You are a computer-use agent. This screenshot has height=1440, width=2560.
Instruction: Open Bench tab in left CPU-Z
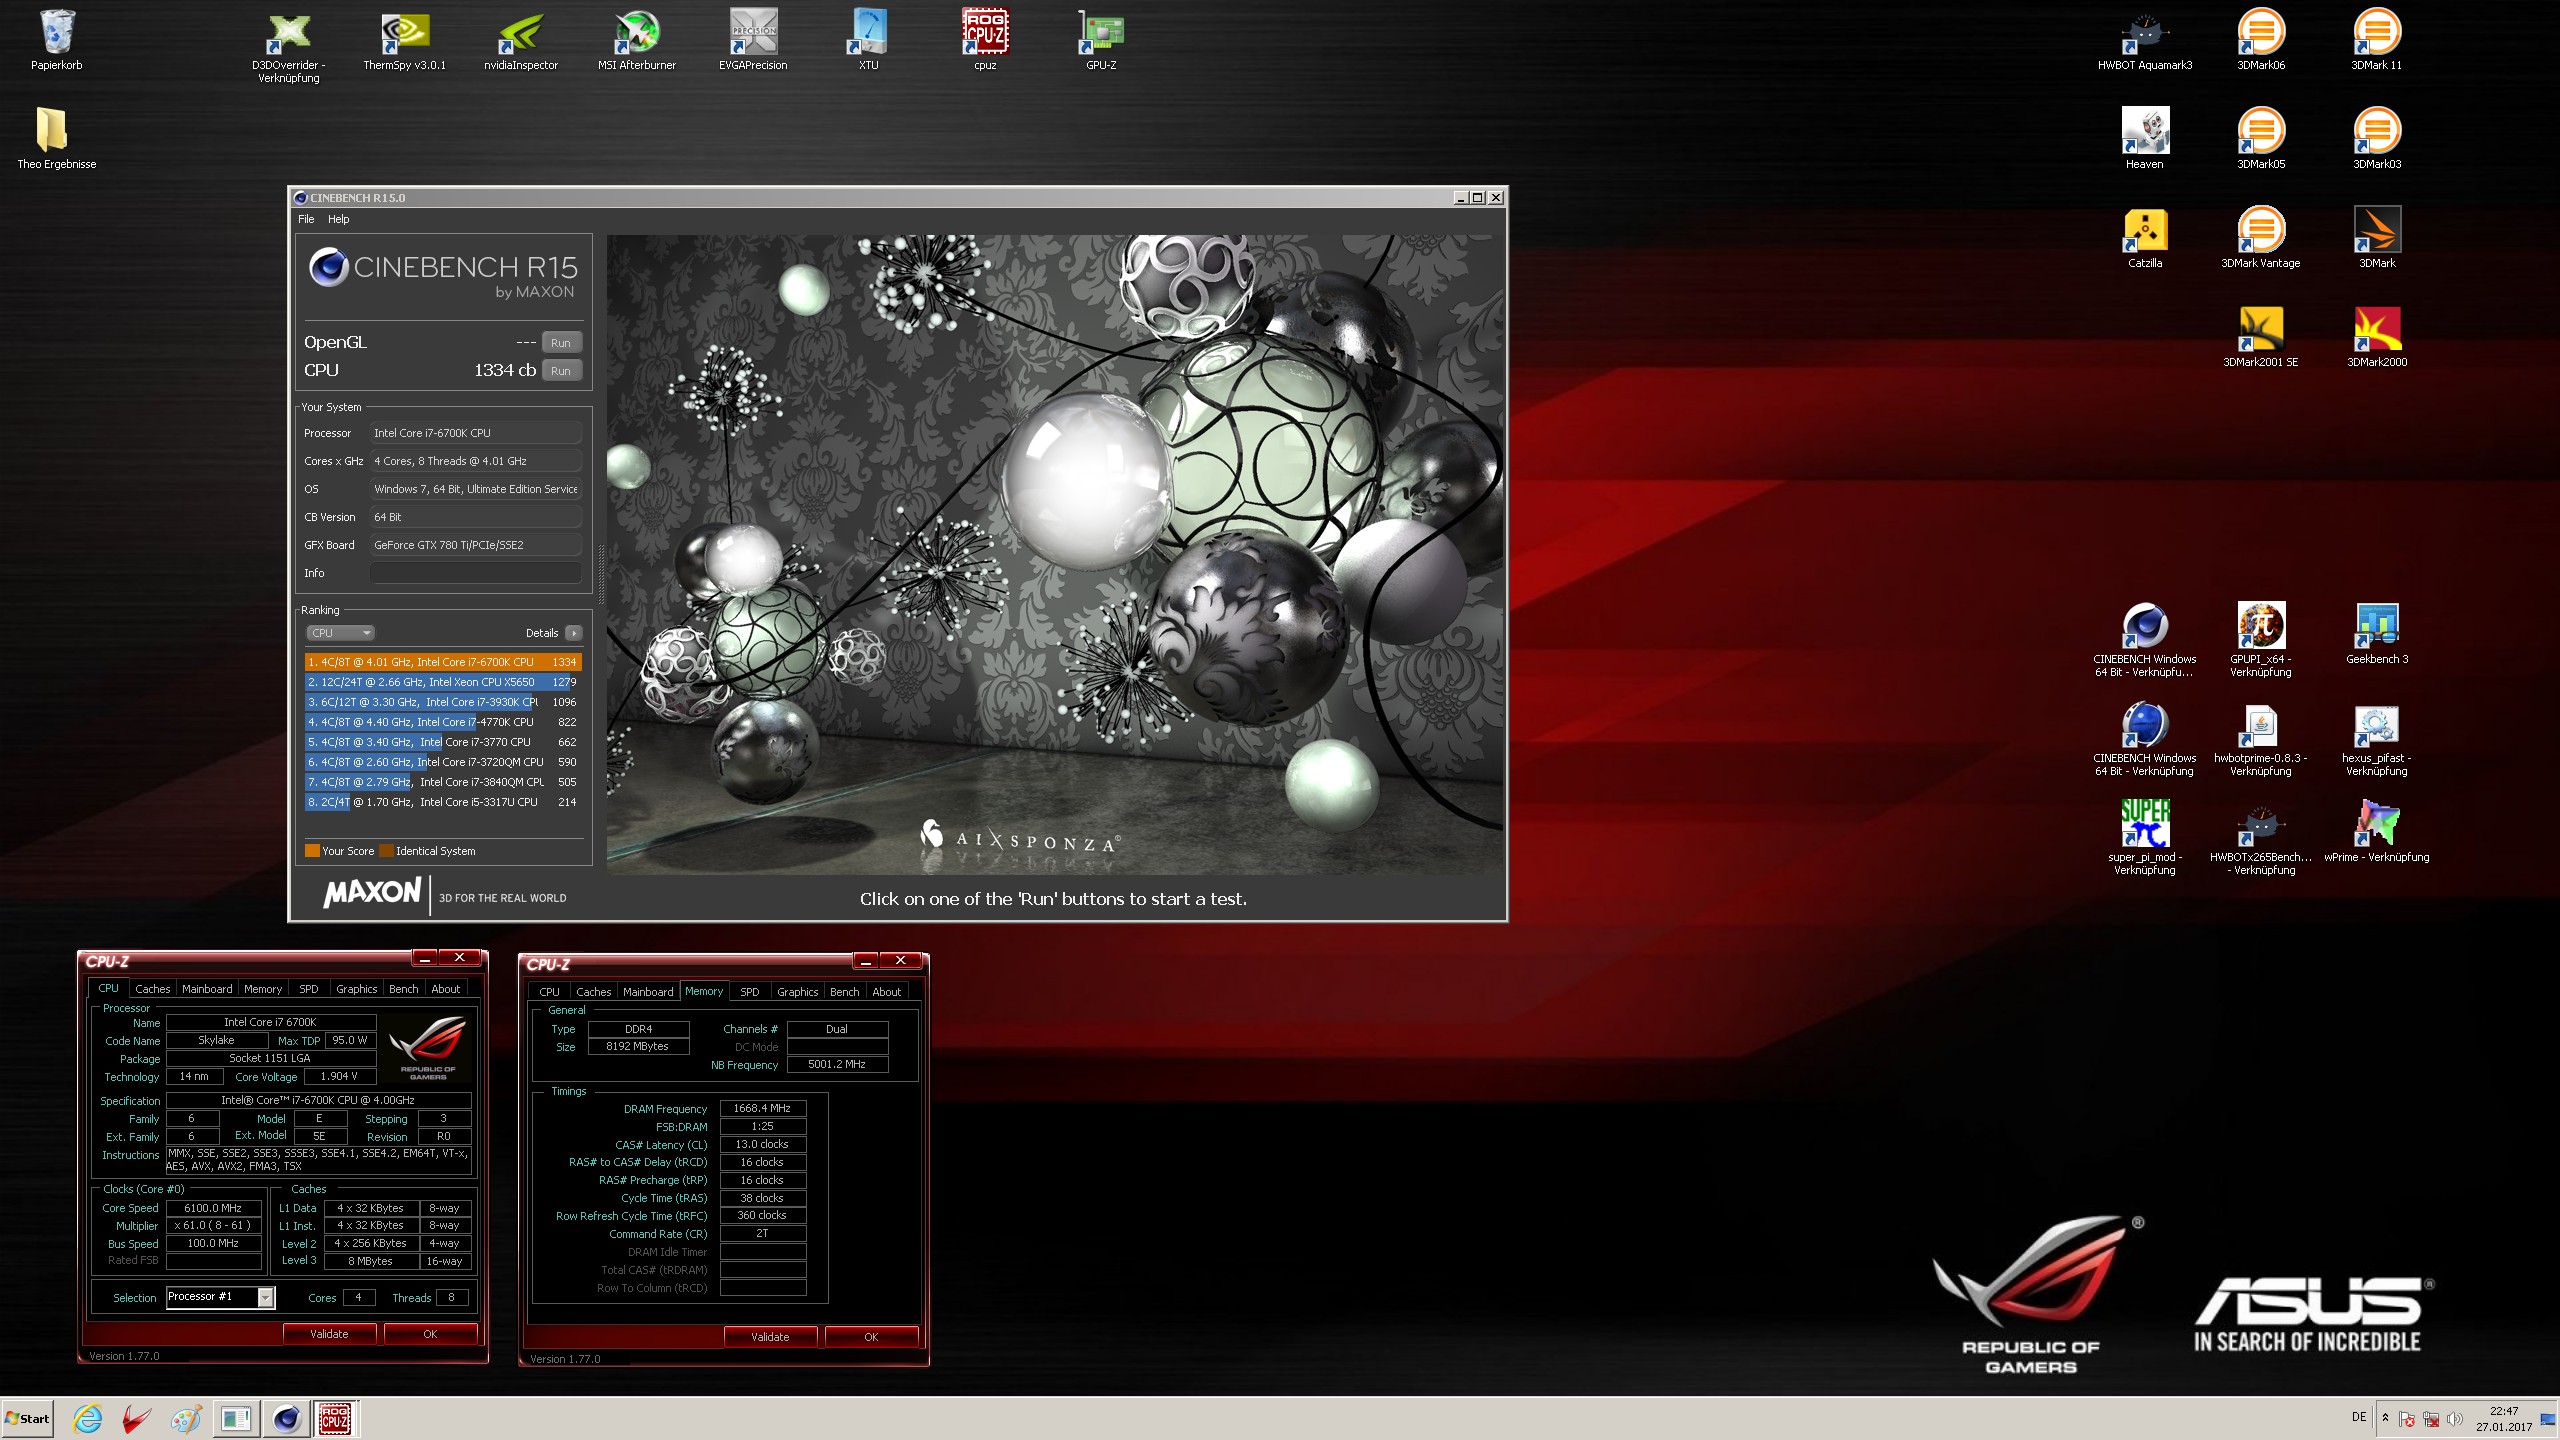click(404, 989)
